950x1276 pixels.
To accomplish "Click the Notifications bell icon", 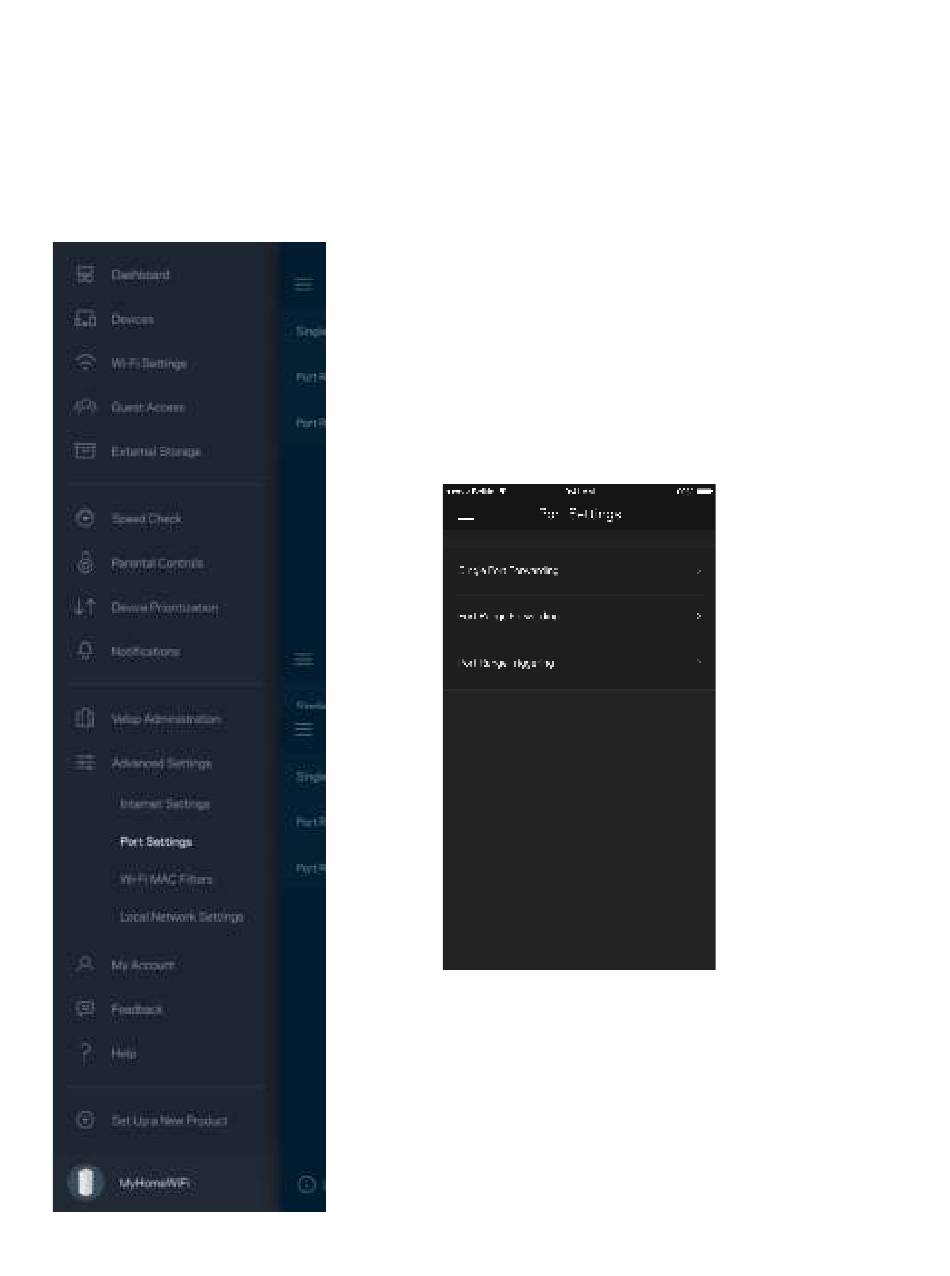I will 85,651.
